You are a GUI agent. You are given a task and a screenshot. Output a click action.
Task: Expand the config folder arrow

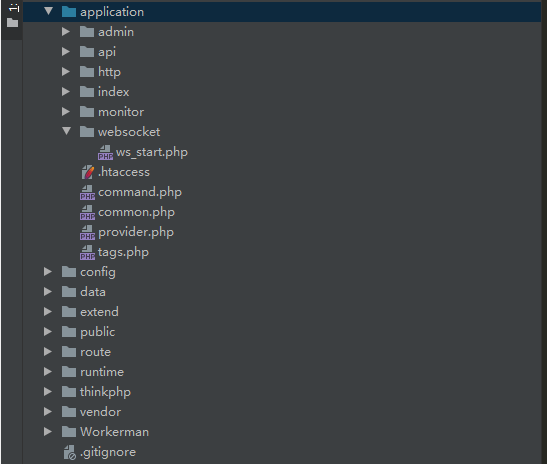click(48, 272)
